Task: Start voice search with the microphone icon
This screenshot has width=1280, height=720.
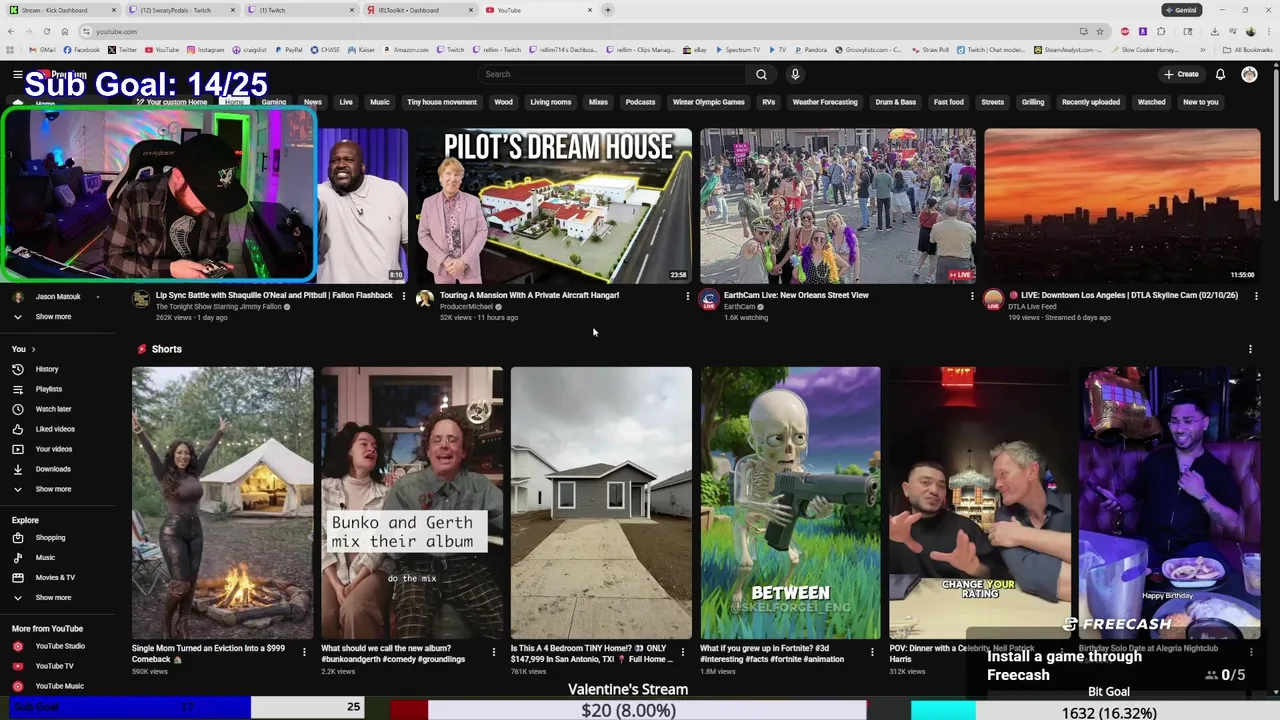Action: (x=795, y=74)
